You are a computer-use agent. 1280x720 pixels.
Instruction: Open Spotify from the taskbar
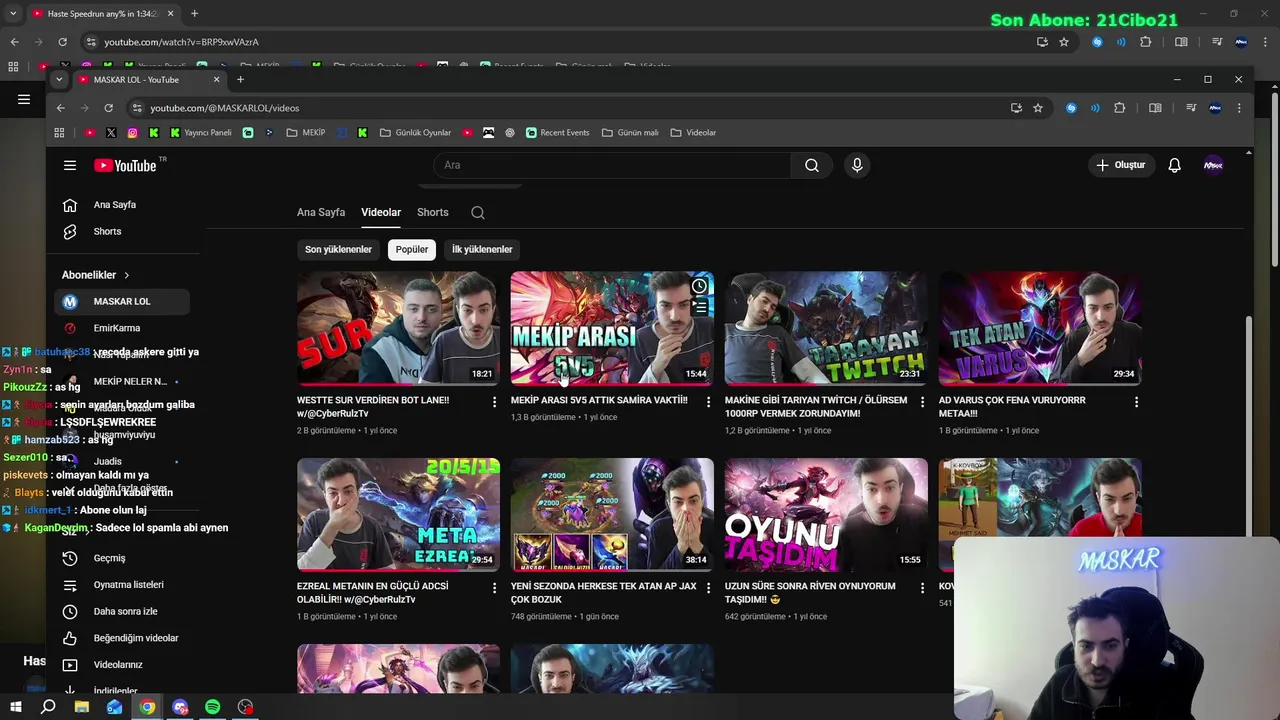pyautogui.click(x=212, y=707)
